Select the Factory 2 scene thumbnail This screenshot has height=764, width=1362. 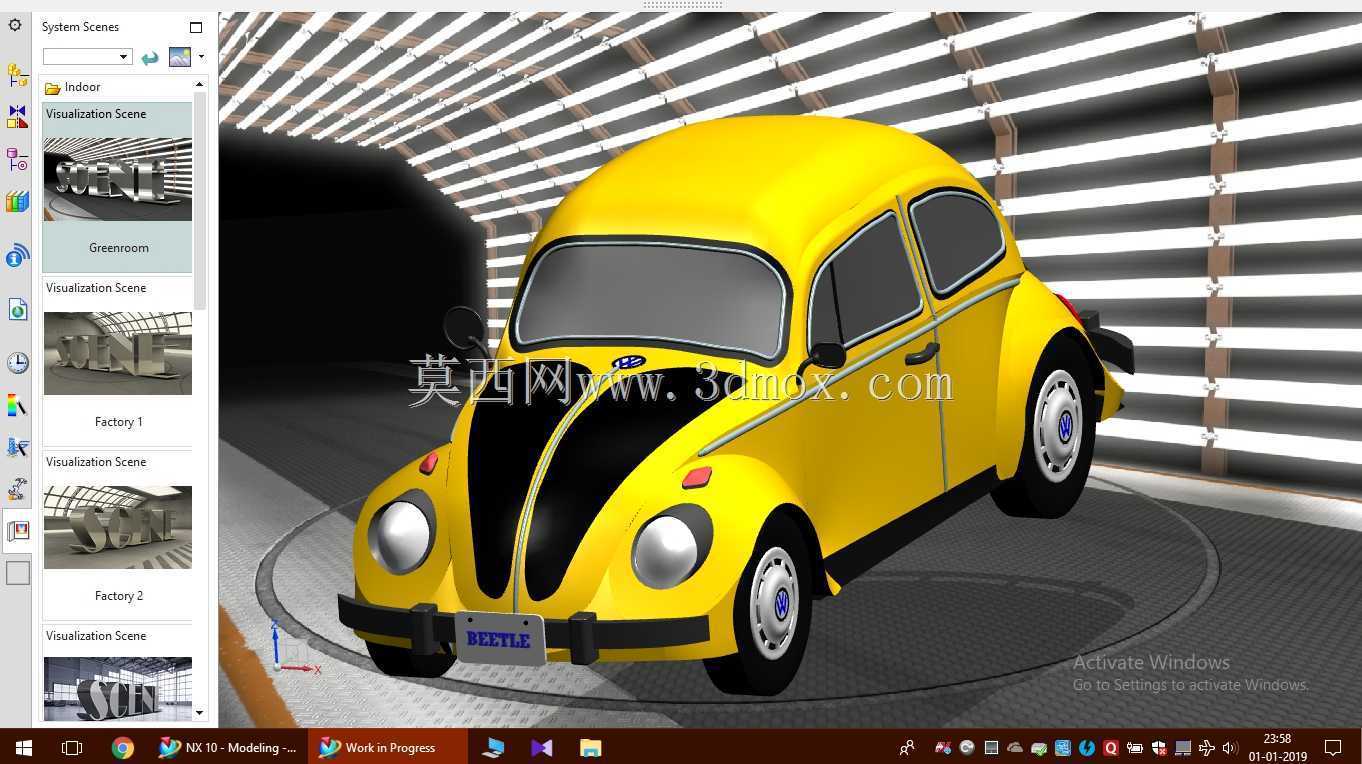[x=117, y=527]
